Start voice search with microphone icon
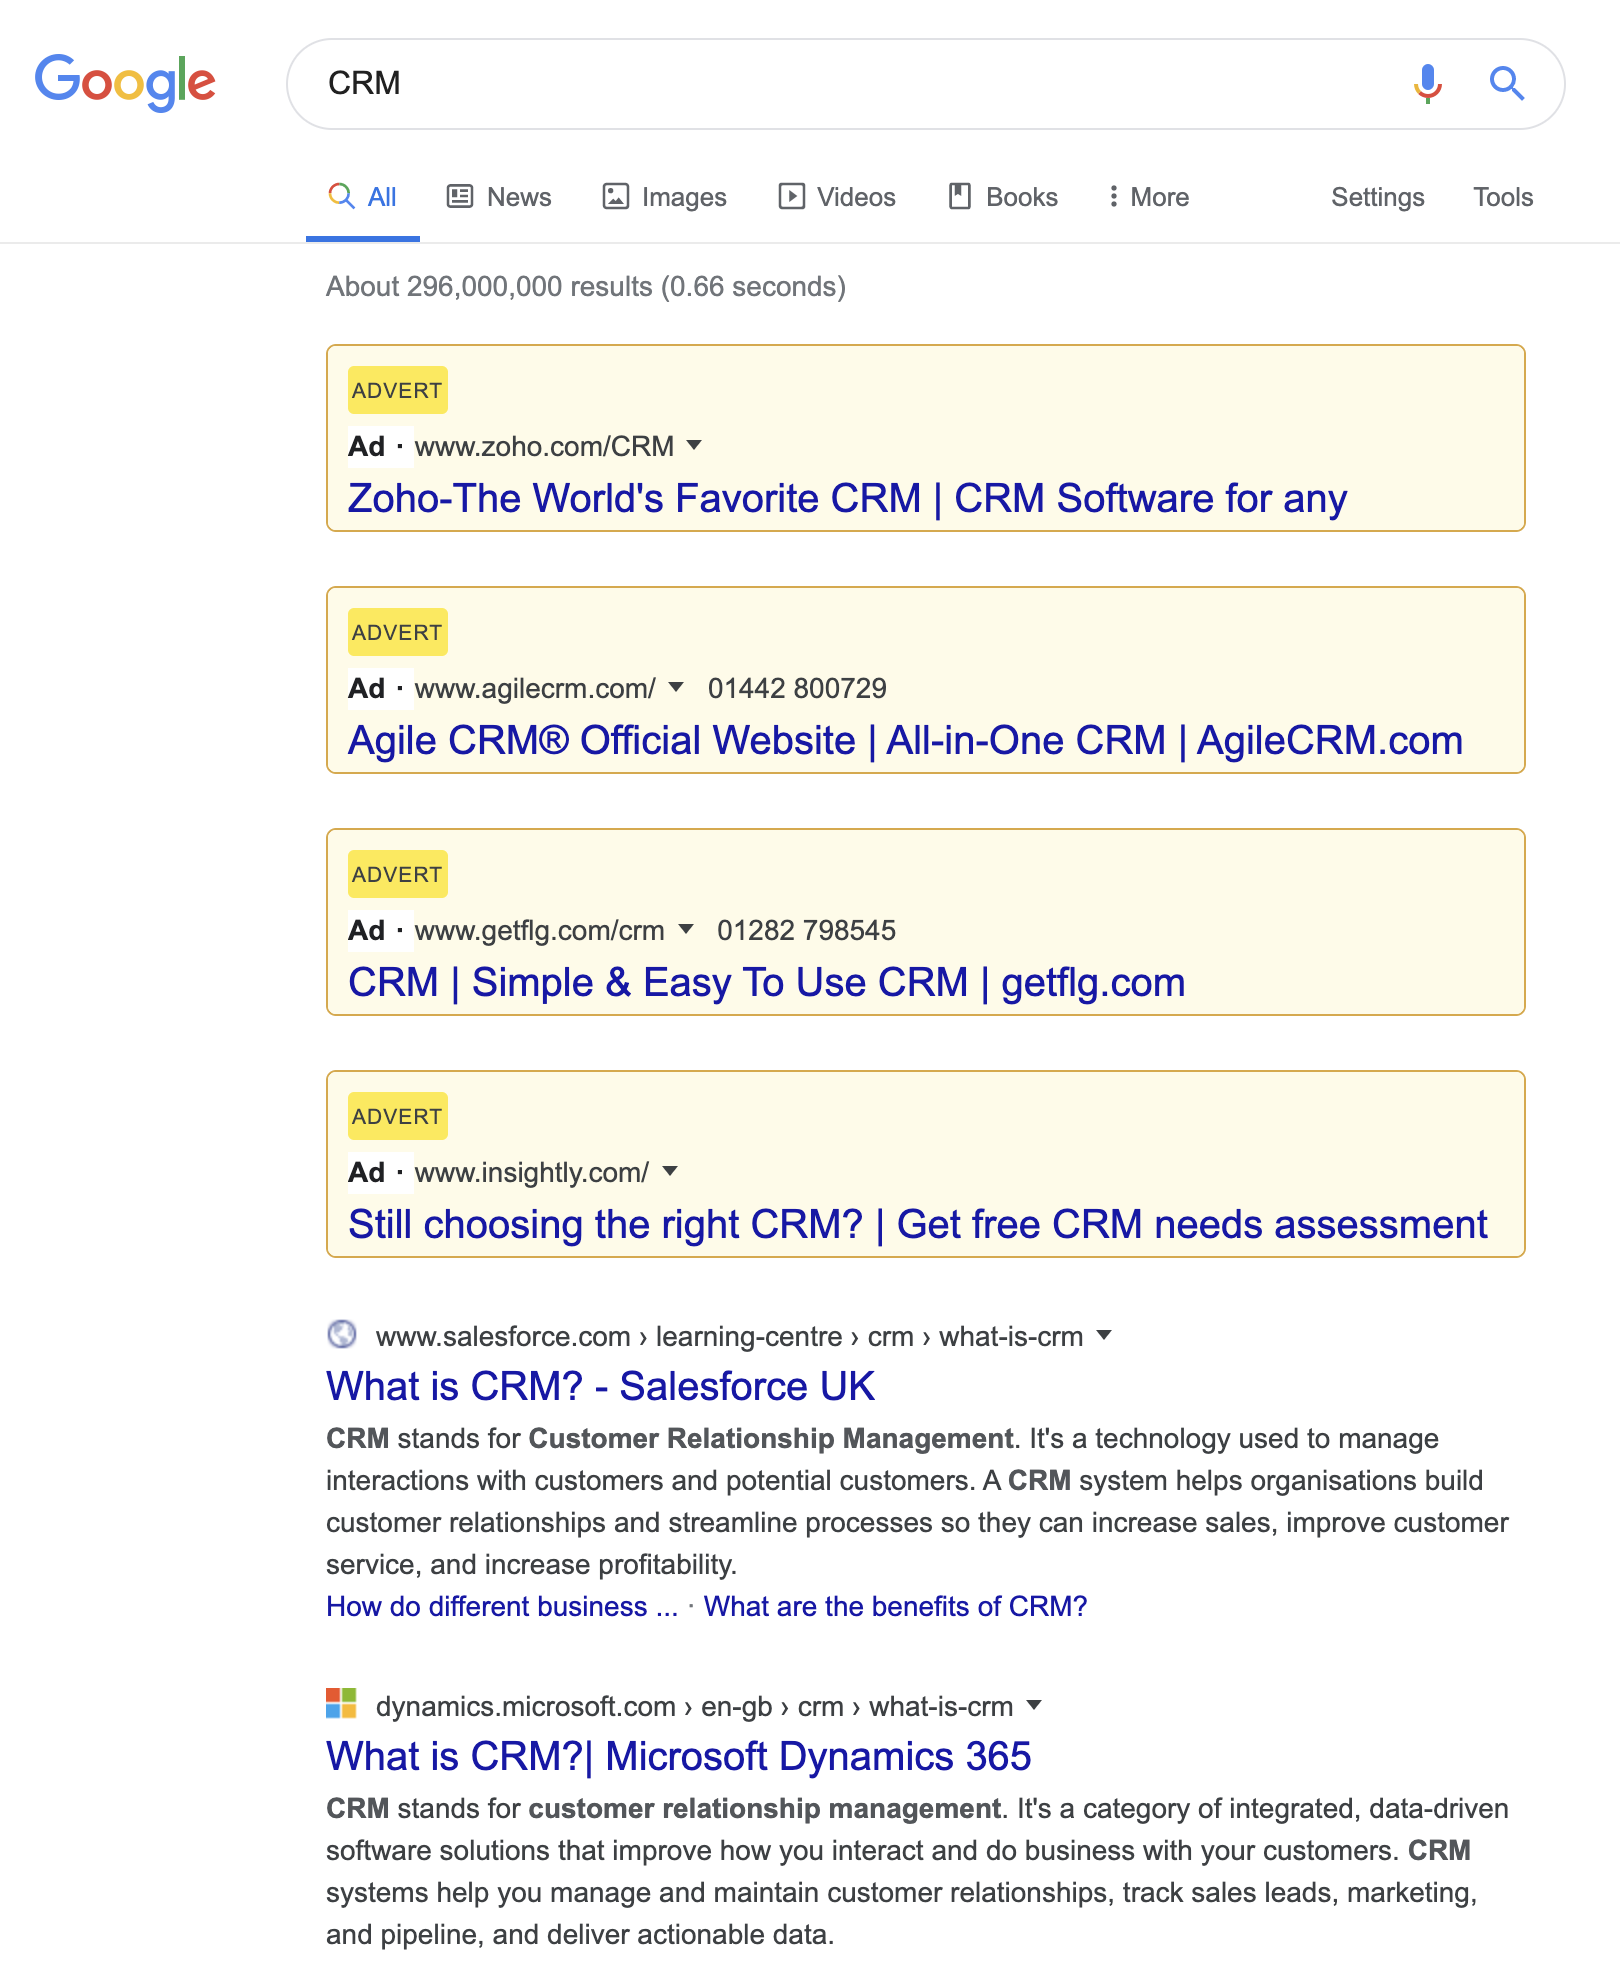1620x1988 pixels. (1428, 83)
